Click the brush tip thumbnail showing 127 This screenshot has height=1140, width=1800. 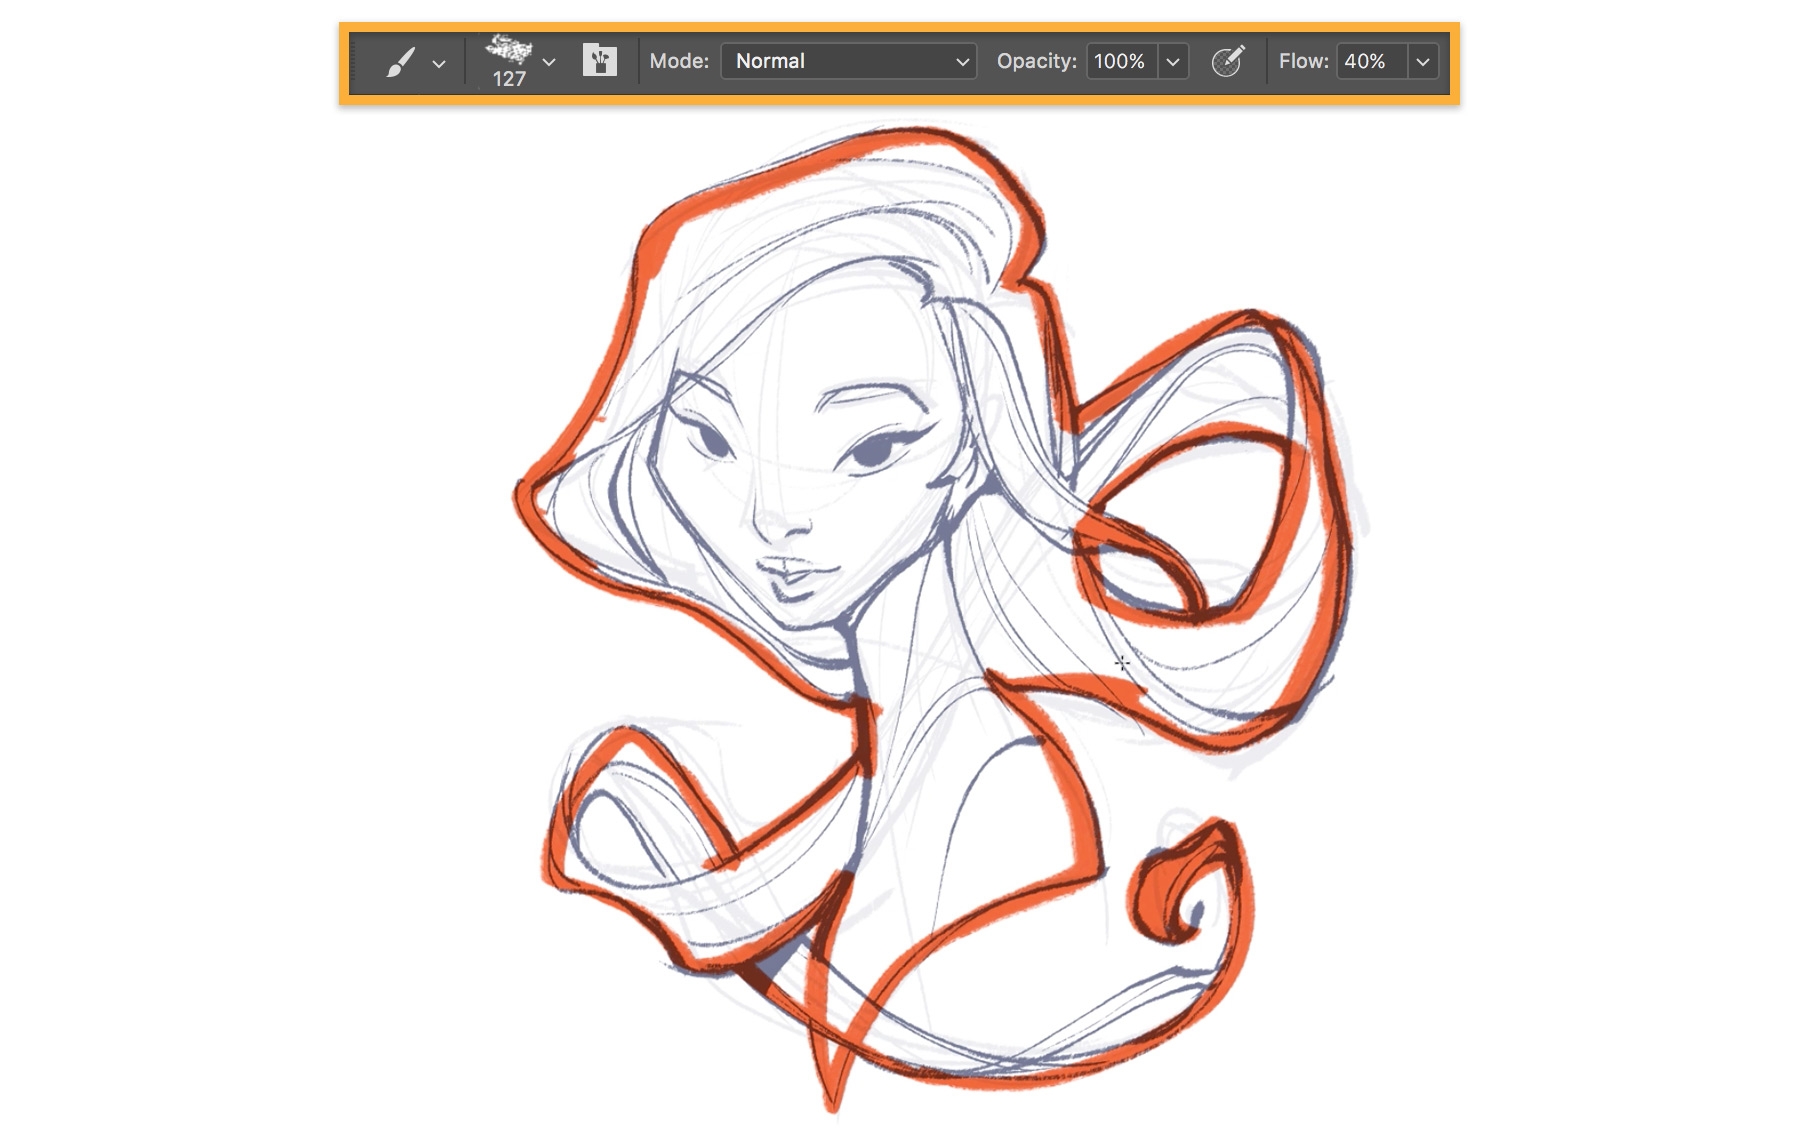(512, 55)
